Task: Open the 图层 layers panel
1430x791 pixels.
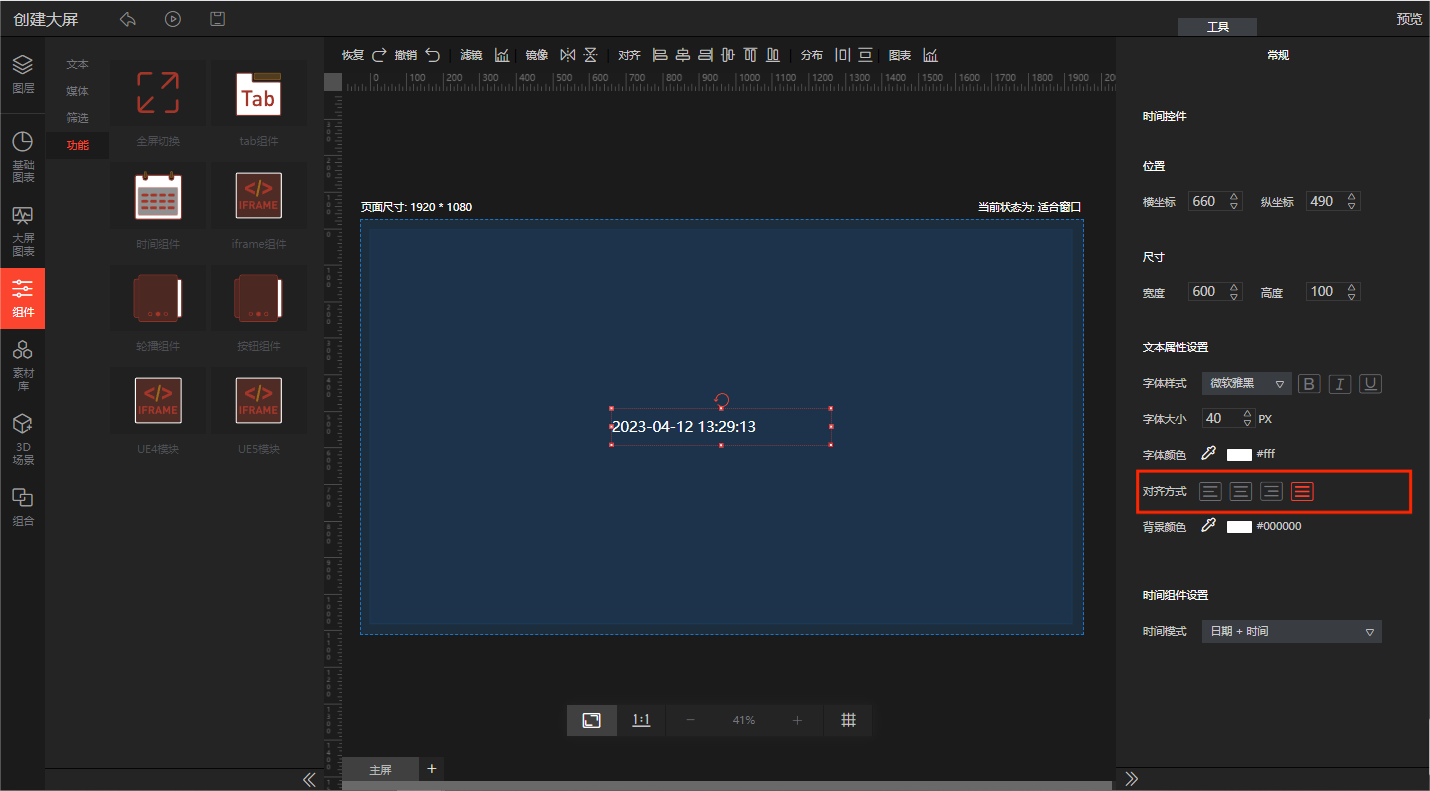Action: point(23,74)
